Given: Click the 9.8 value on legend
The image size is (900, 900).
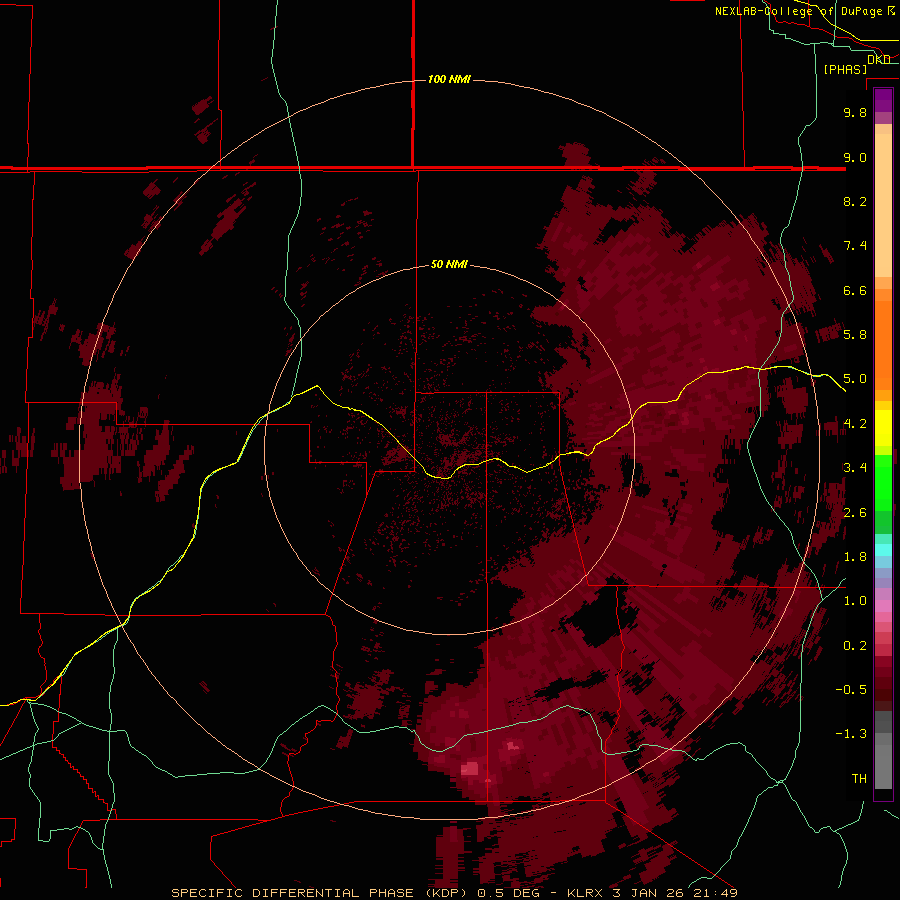Looking at the screenshot, I should [855, 112].
